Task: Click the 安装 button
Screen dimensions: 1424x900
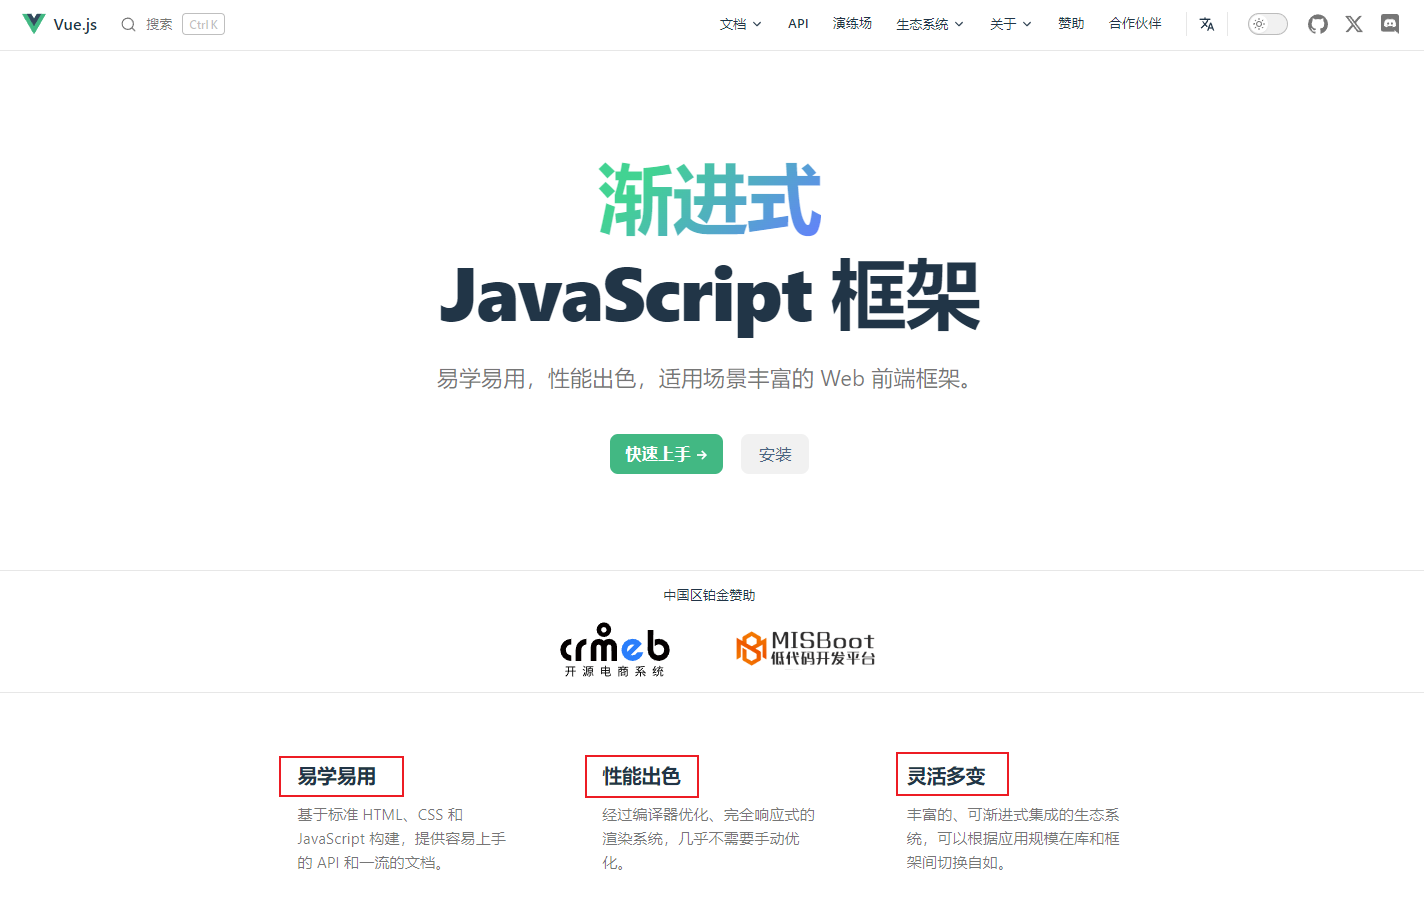Action: click(775, 454)
